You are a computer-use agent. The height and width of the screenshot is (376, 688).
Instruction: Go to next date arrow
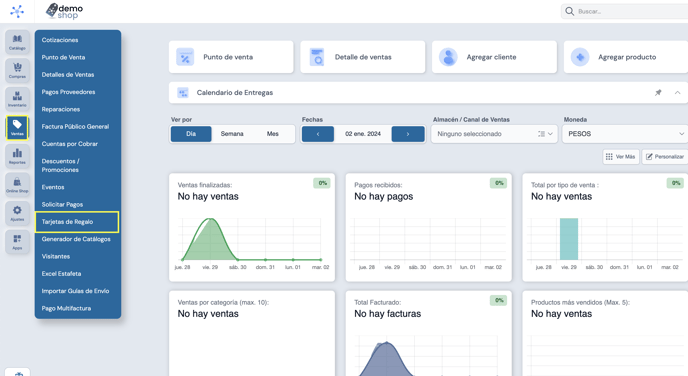tap(408, 134)
